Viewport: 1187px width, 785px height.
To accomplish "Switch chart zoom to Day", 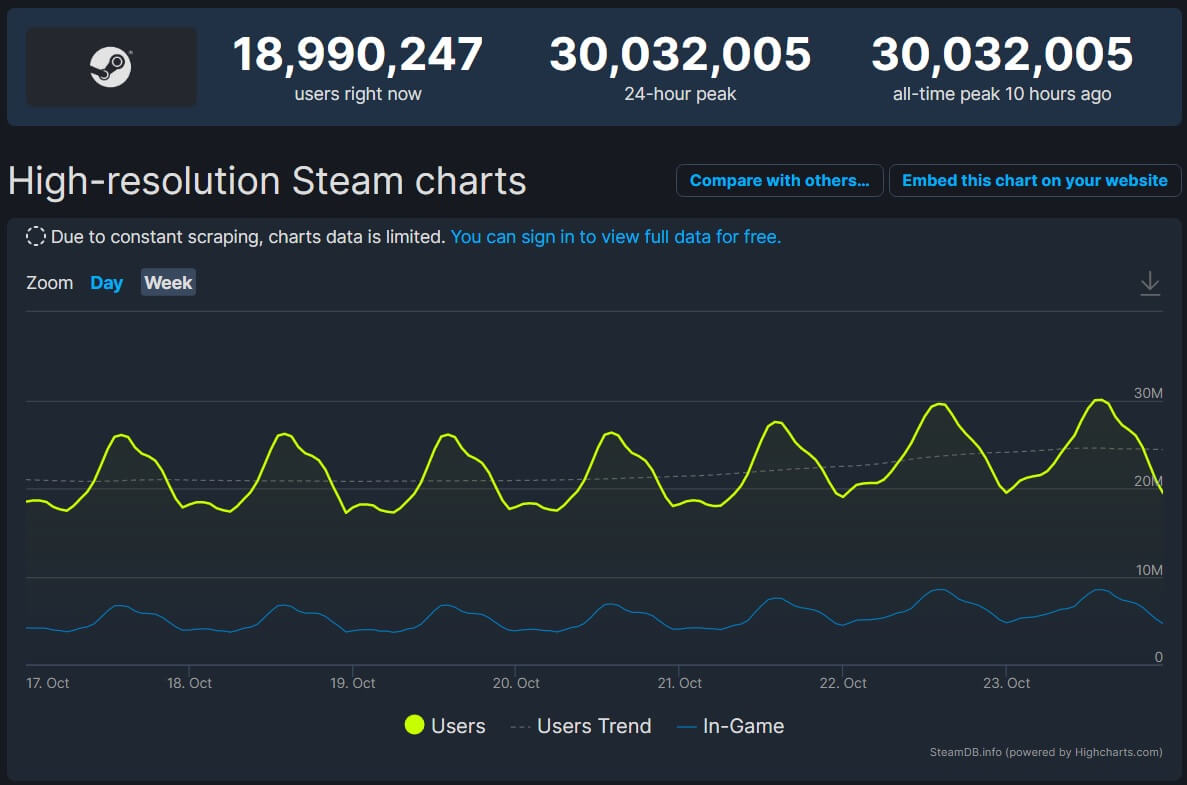I will pos(106,283).
